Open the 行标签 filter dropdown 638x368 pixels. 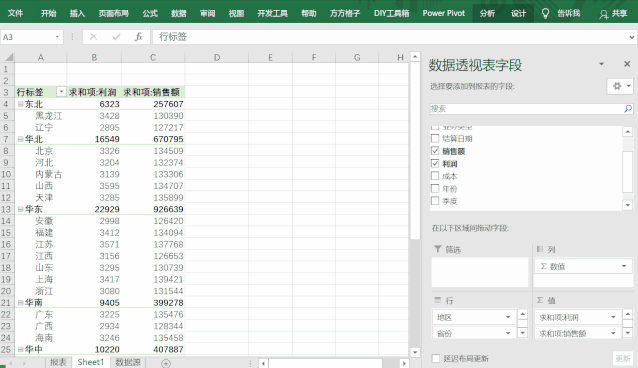[61, 92]
